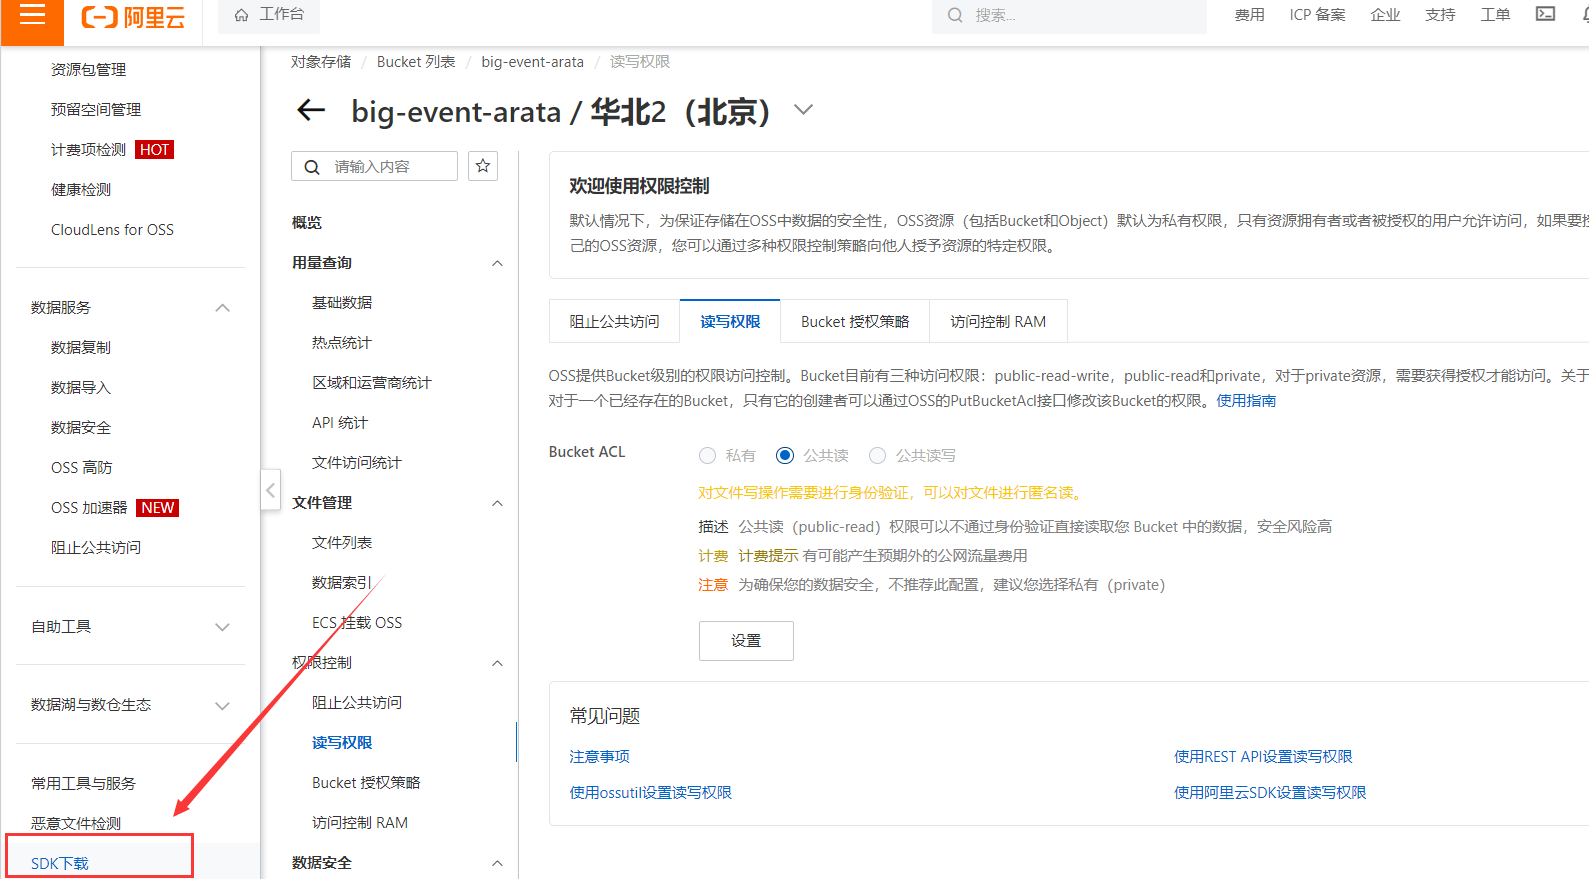Switch to the Bucket 授权策略 tab
This screenshot has height=879, width=1589.
pos(855,321)
